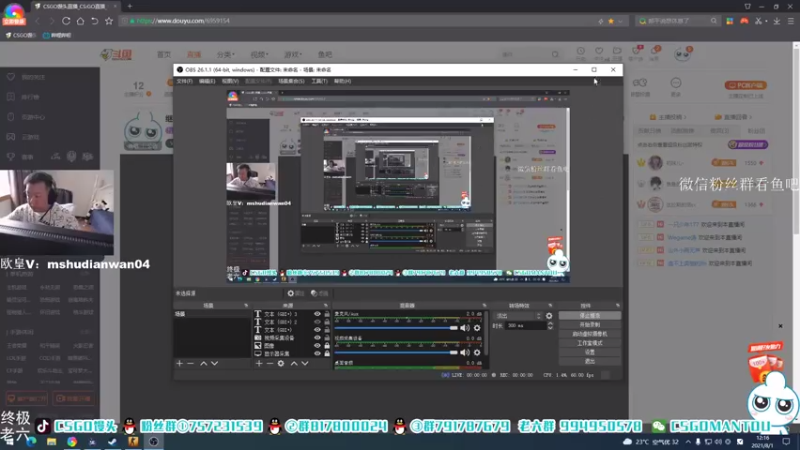Mute the second mixer channel speaker icon
Screen dimensions: 800x450
[x=465, y=352]
